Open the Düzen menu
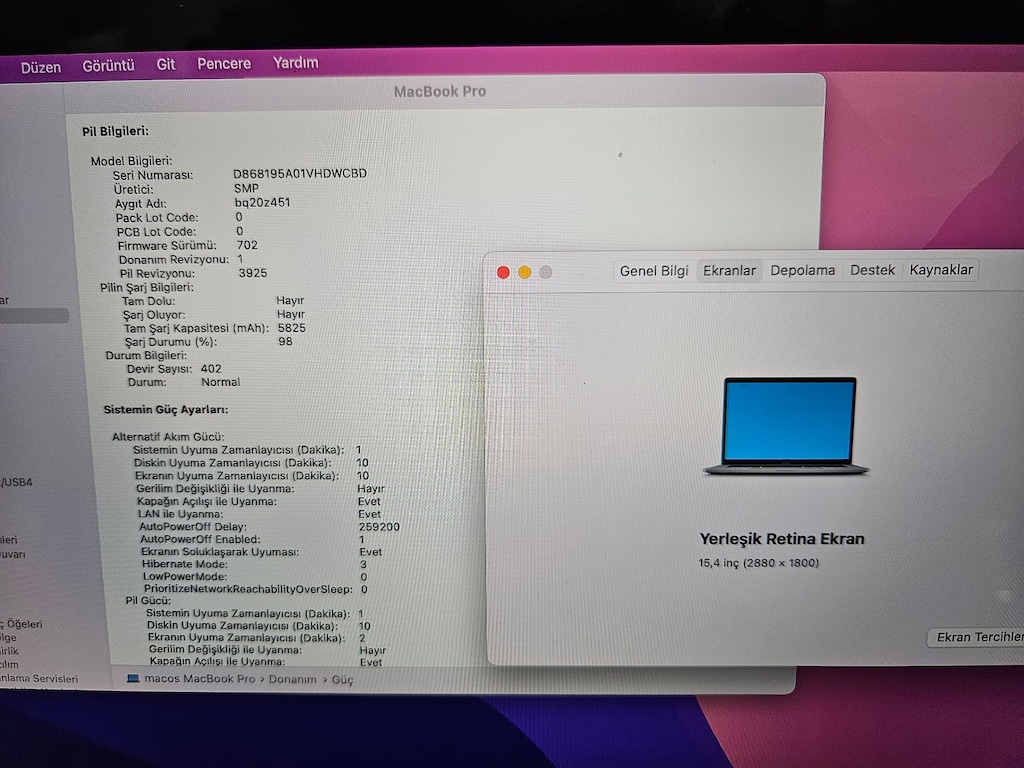The image size is (1024, 768). (x=40, y=67)
